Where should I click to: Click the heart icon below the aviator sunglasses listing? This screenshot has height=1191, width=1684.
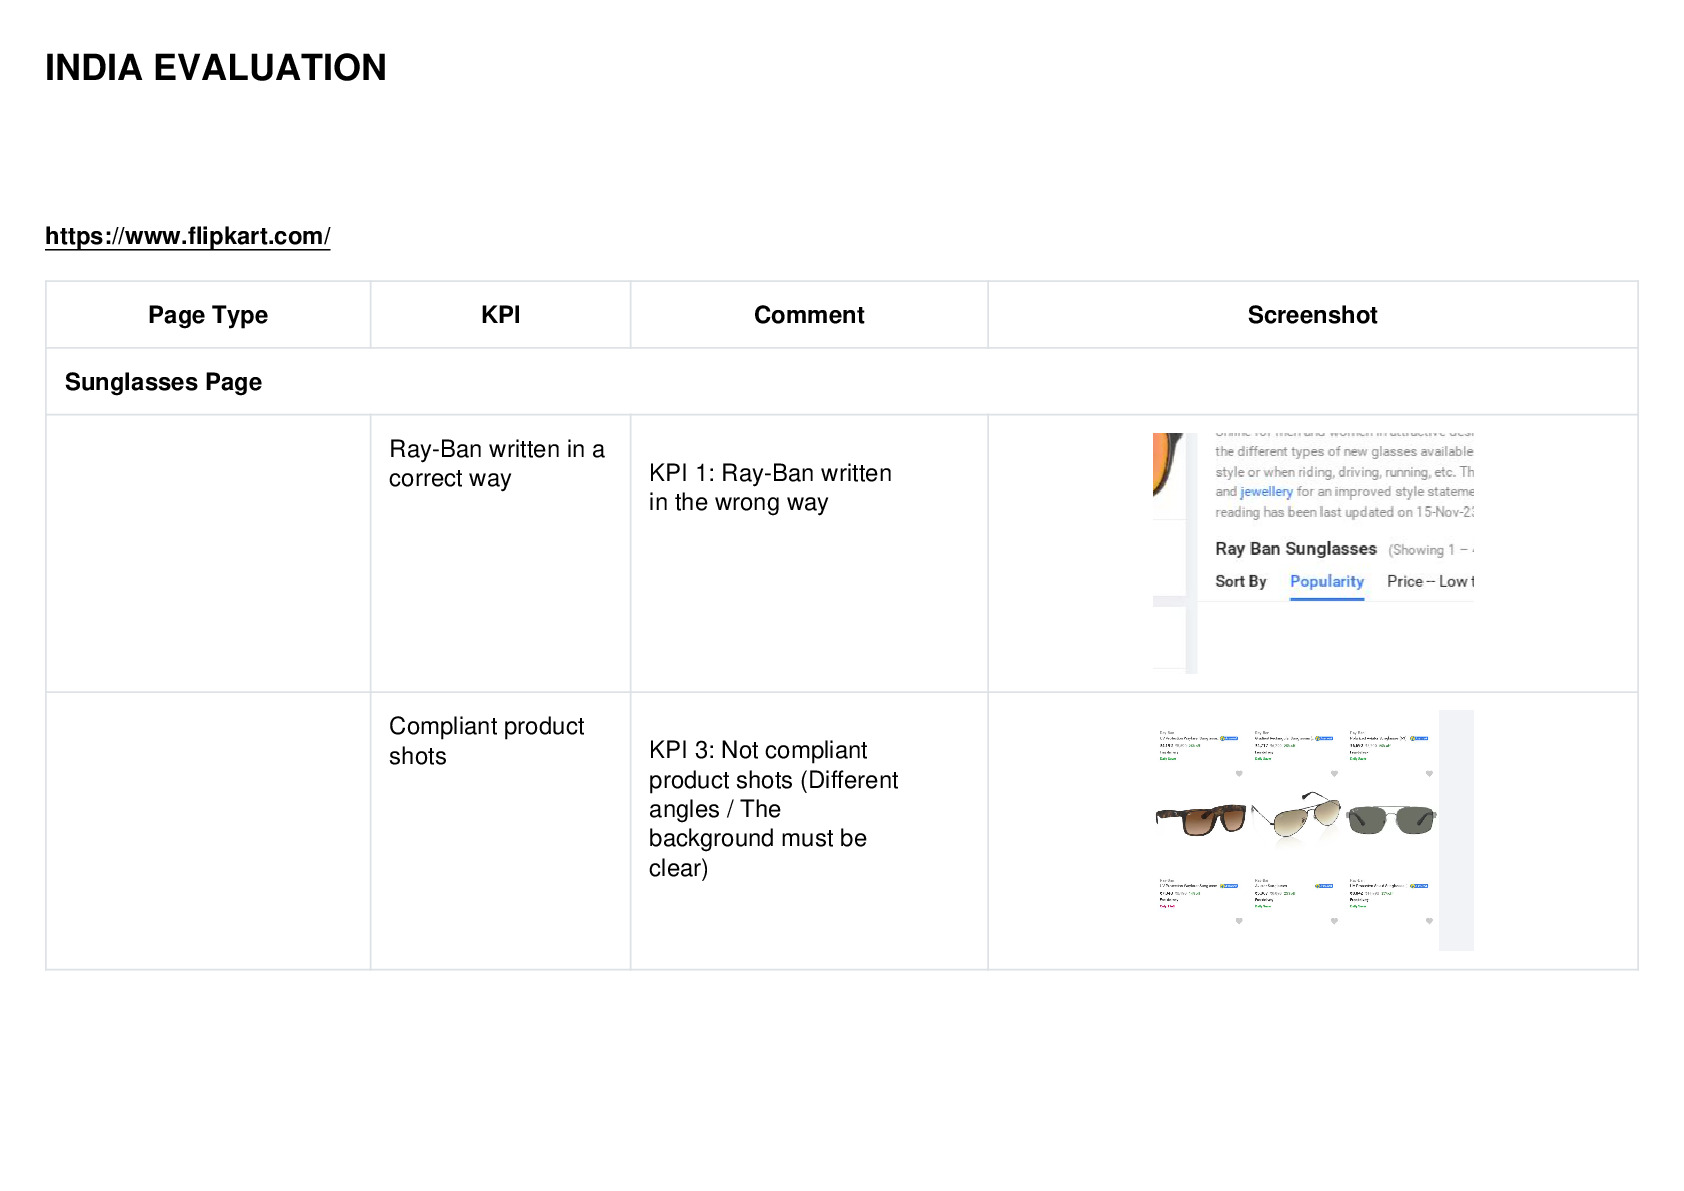pos(1334,921)
